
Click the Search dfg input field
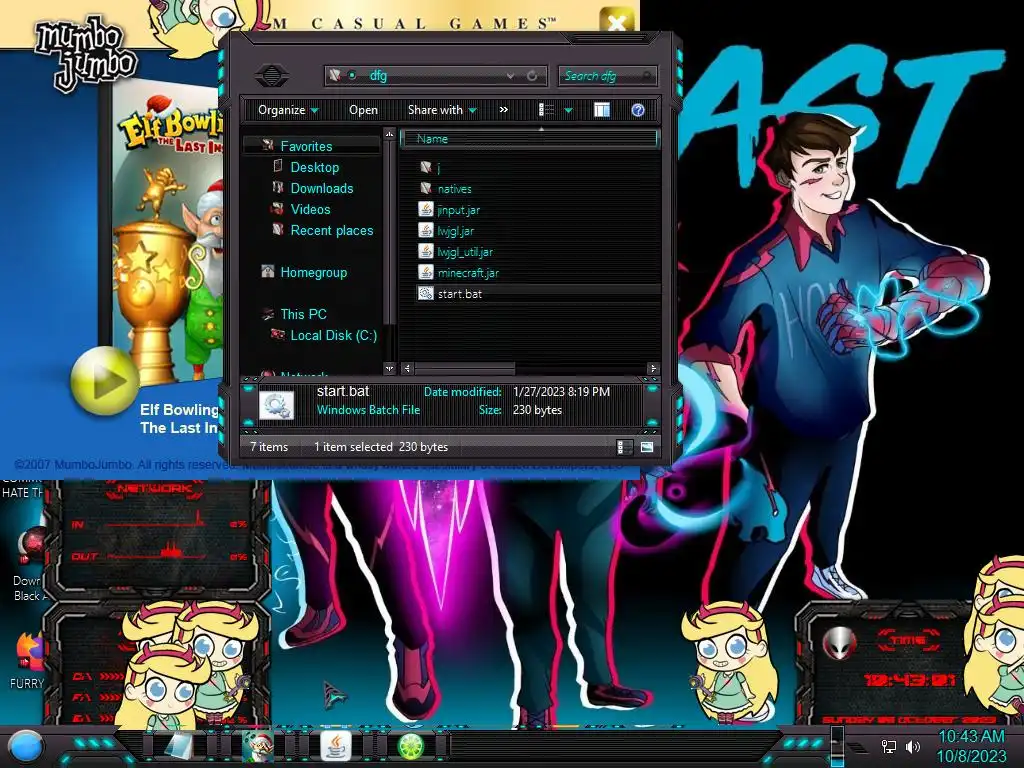pyautogui.click(x=607, y=76)
